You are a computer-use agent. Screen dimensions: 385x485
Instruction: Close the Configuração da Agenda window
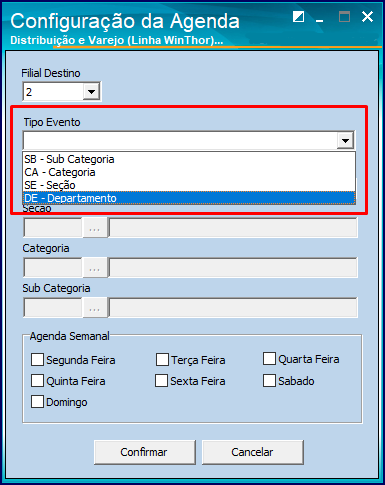pos(367,16)
